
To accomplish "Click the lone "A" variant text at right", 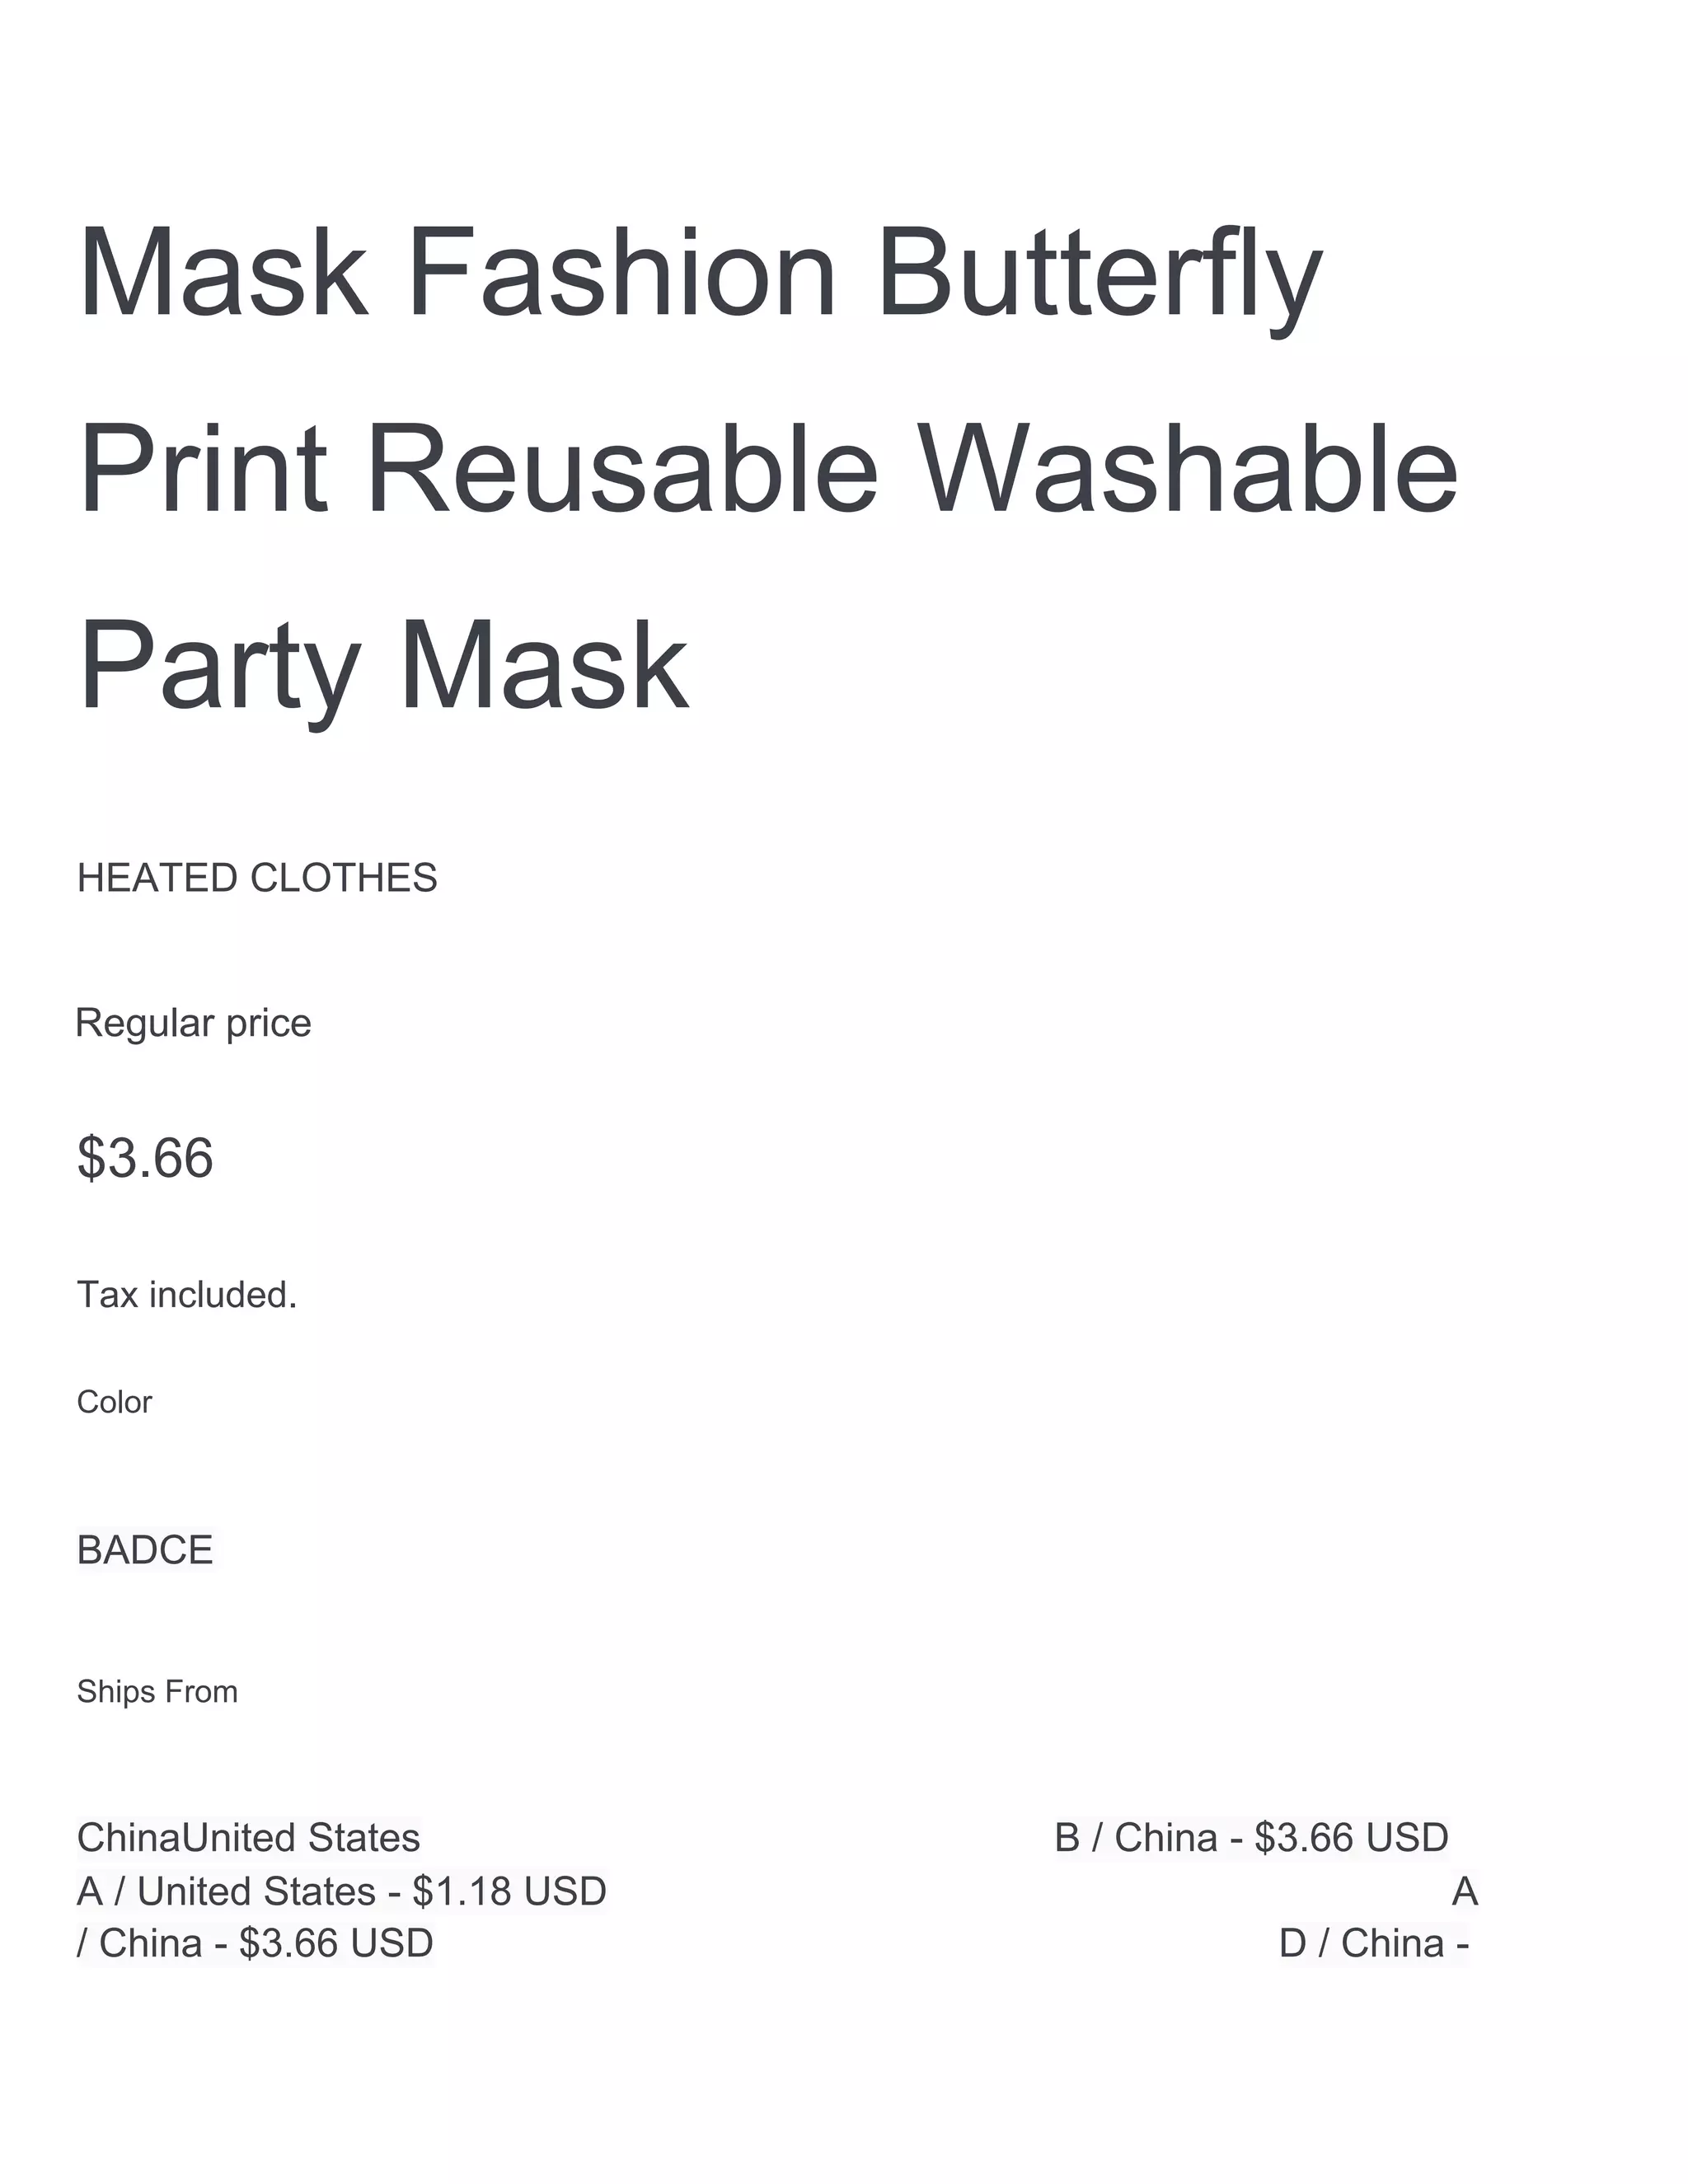I will 1465,1891.
